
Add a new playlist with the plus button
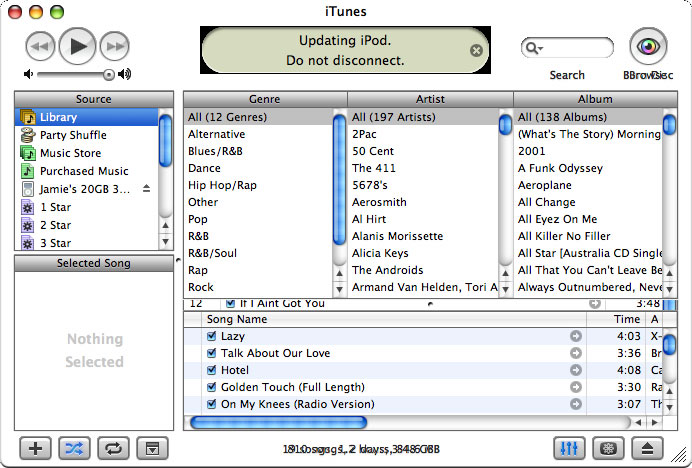pos(35,449)
